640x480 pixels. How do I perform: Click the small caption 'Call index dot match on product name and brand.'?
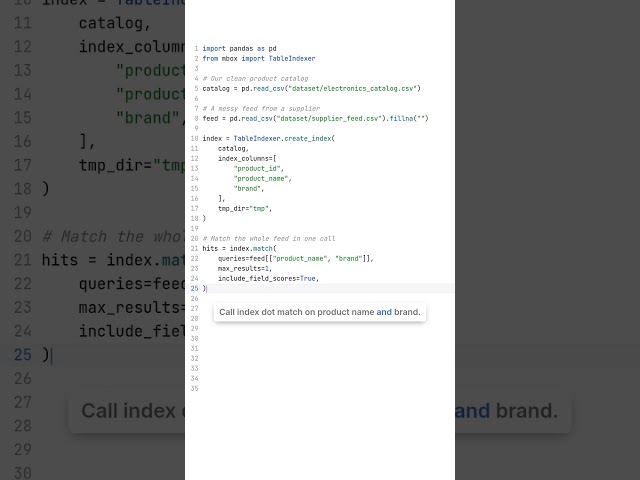(x=320, y=312)
